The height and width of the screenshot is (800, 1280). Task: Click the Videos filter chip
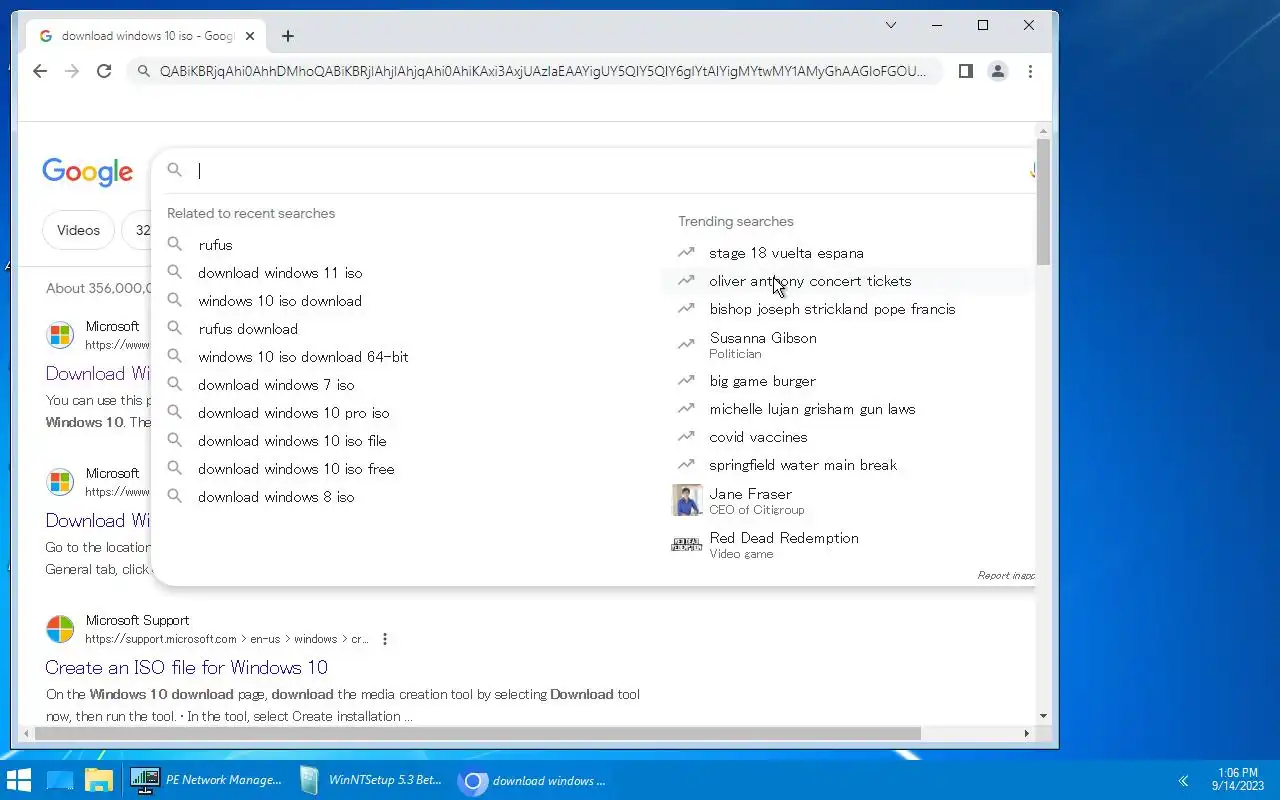click(x=78, y=230)
